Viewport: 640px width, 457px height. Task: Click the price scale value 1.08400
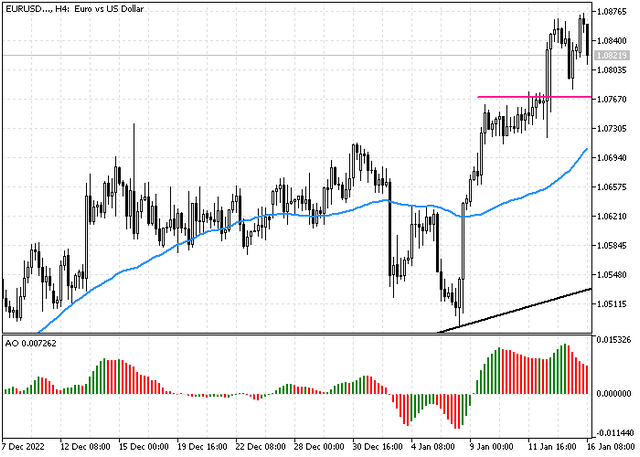coord(612,41)
